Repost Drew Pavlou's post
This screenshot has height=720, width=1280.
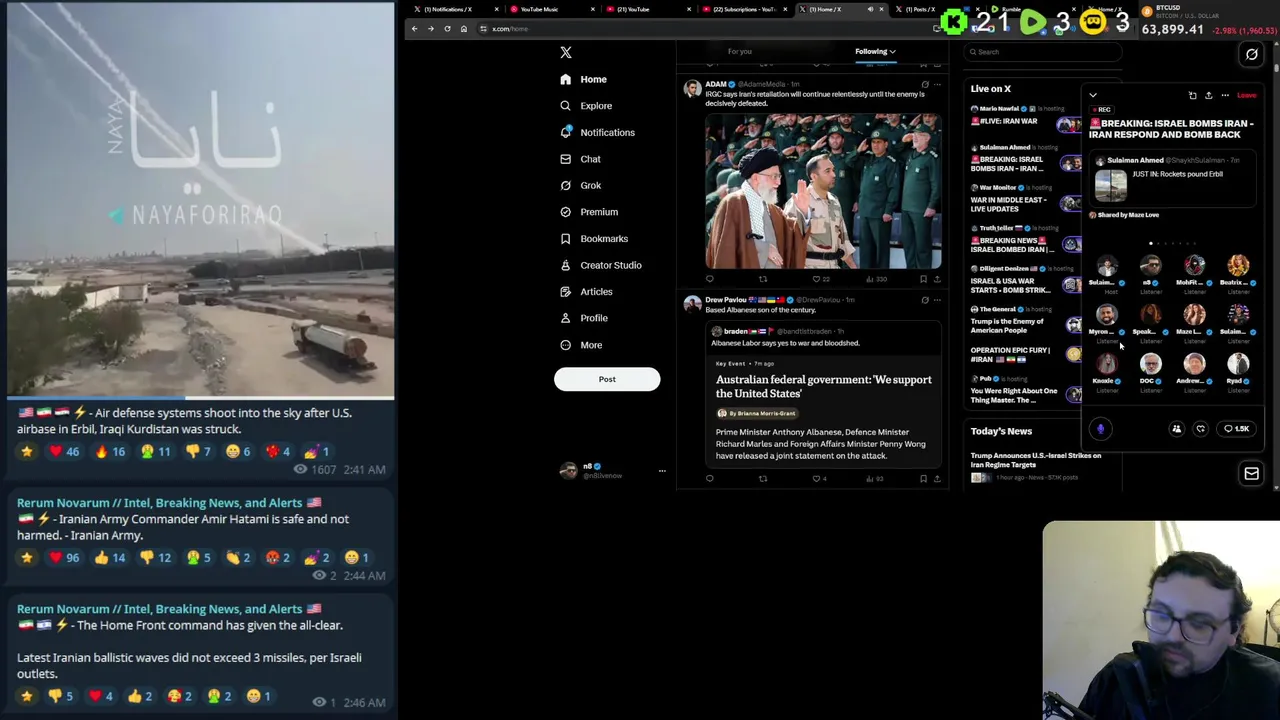[x=763, y=479]
